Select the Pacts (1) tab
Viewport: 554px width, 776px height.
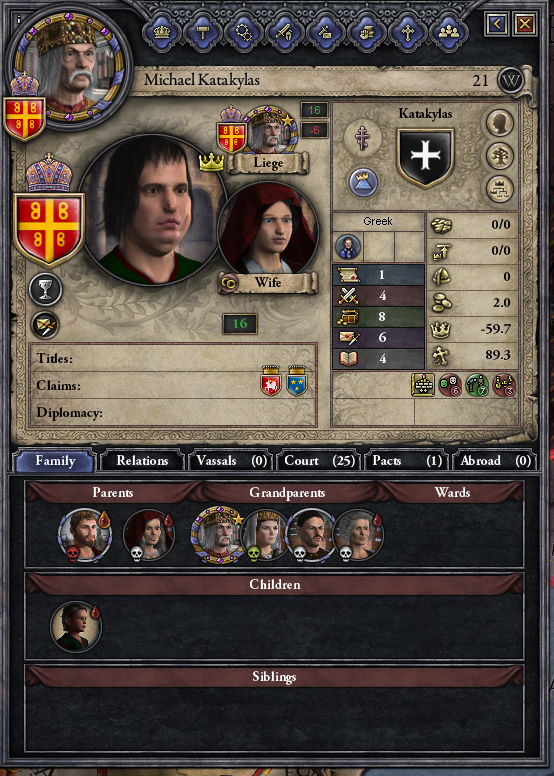406,461
